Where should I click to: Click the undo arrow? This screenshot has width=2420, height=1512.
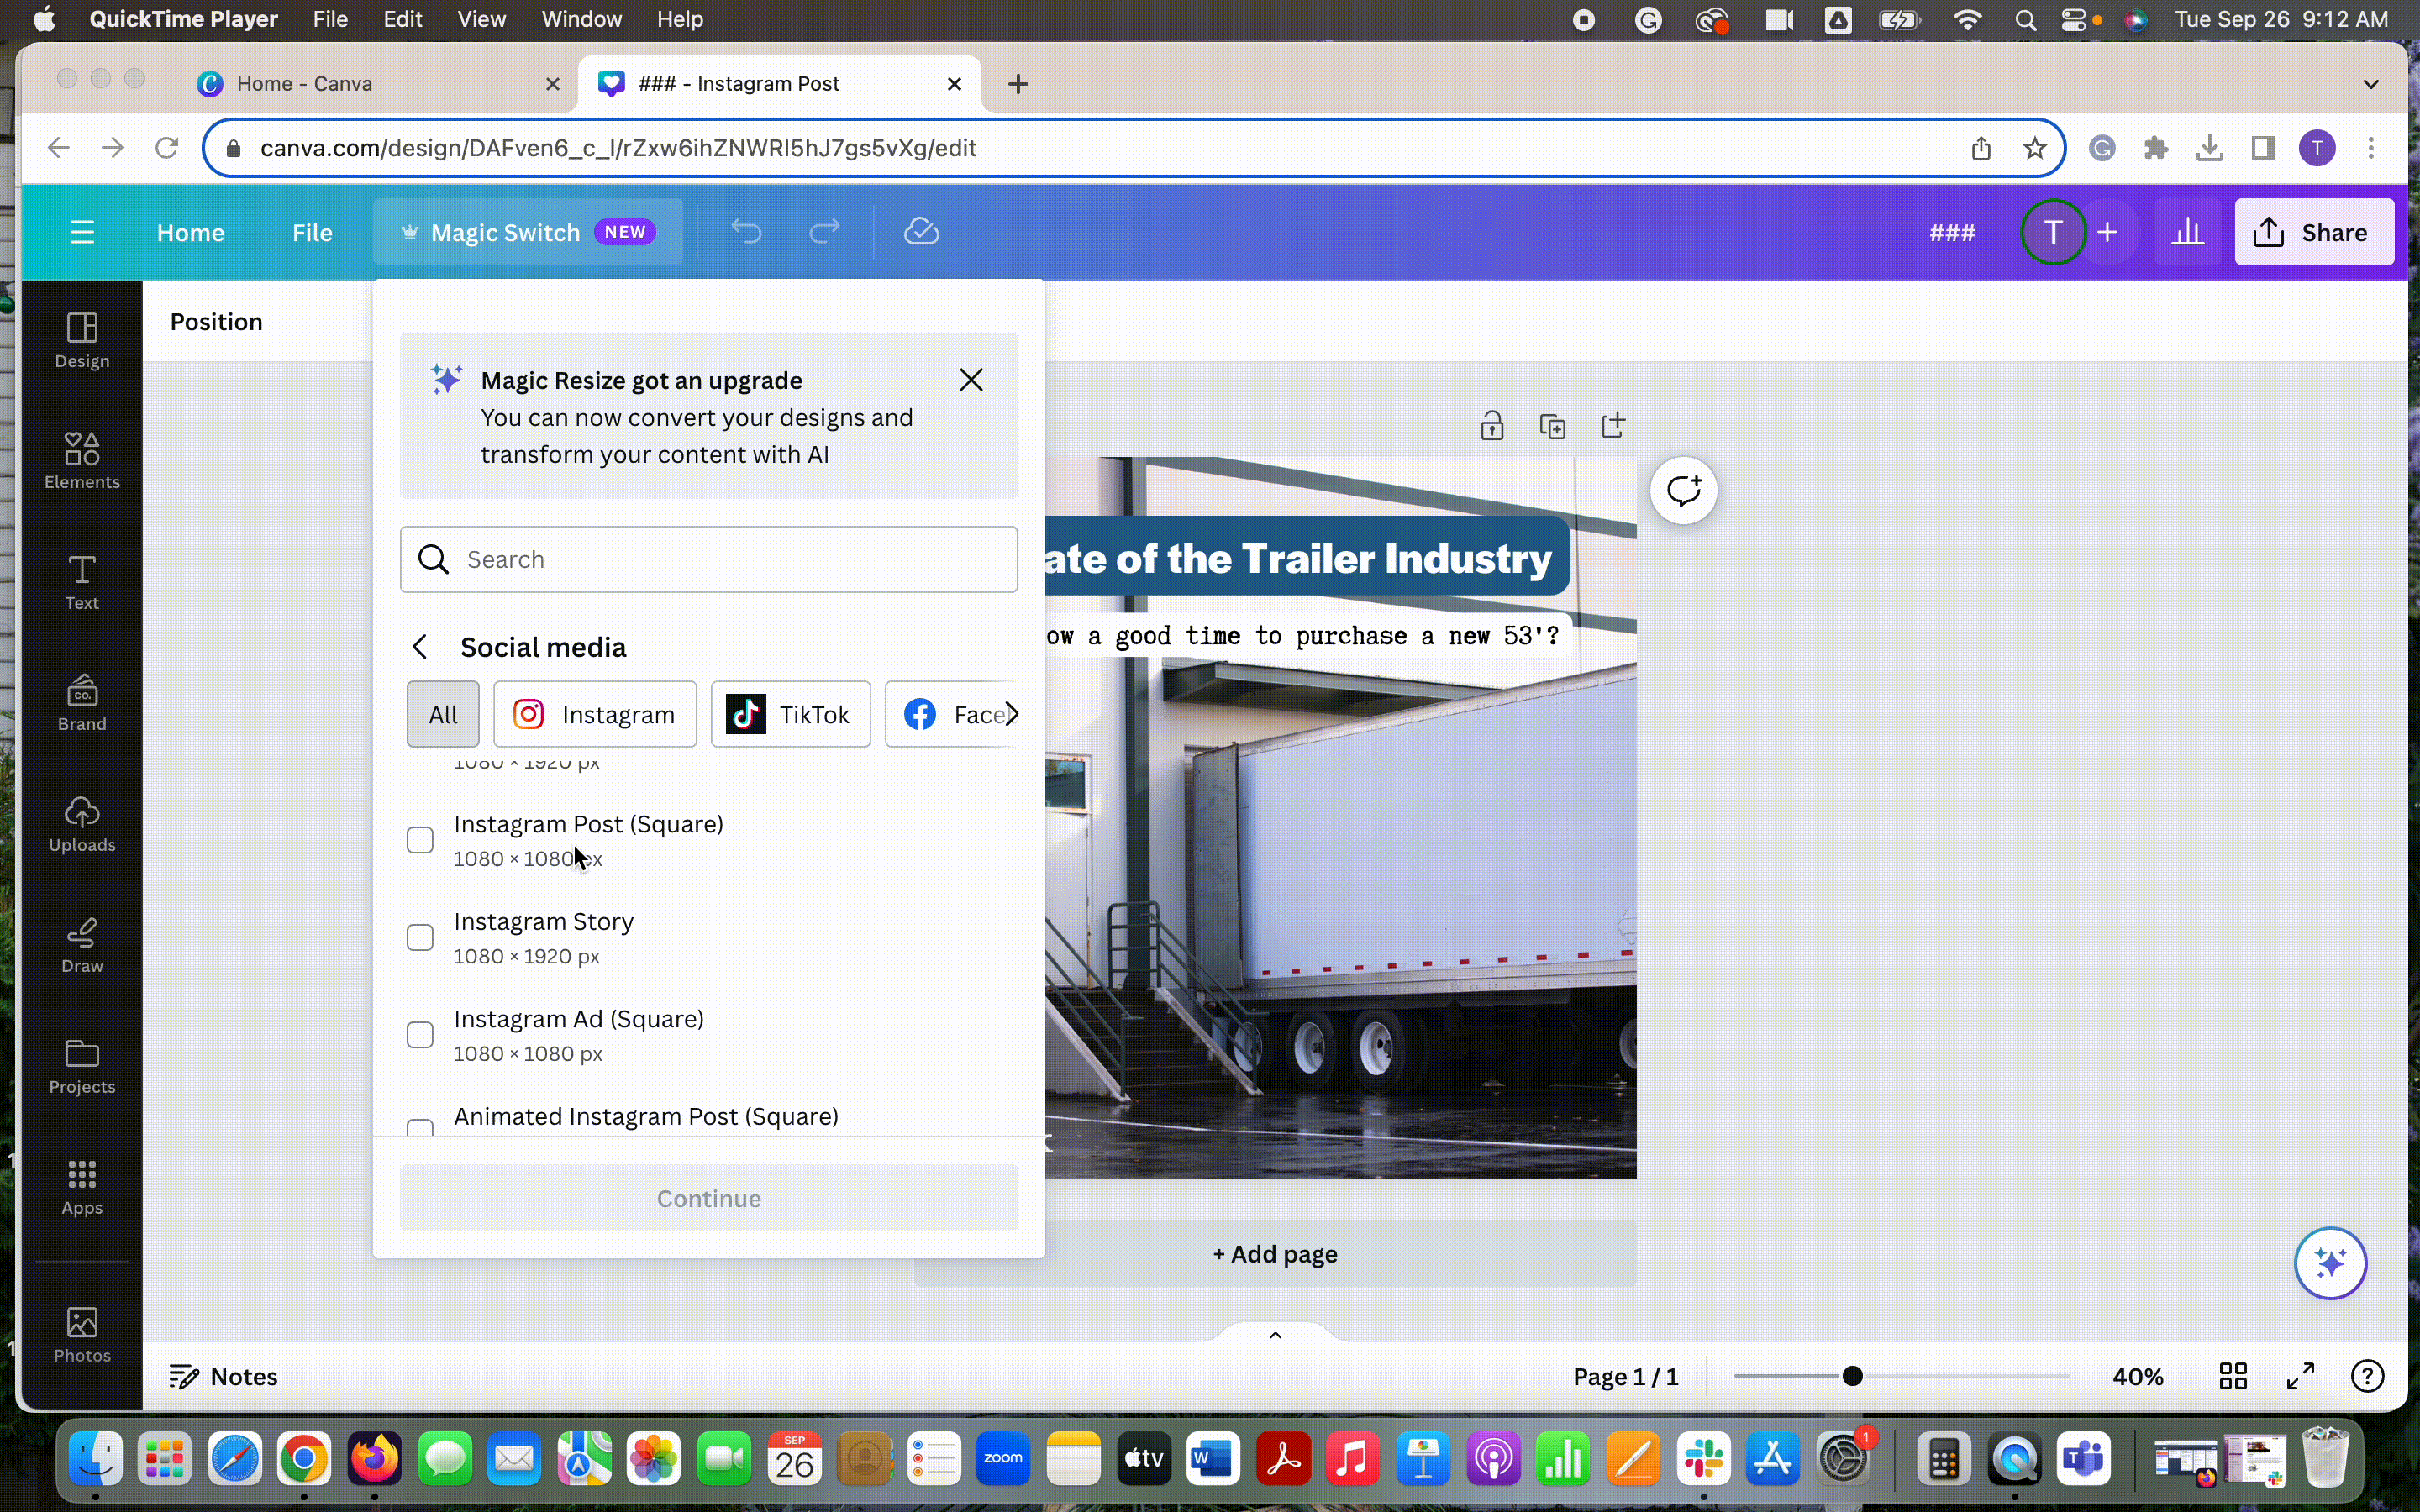coord(747,232)
